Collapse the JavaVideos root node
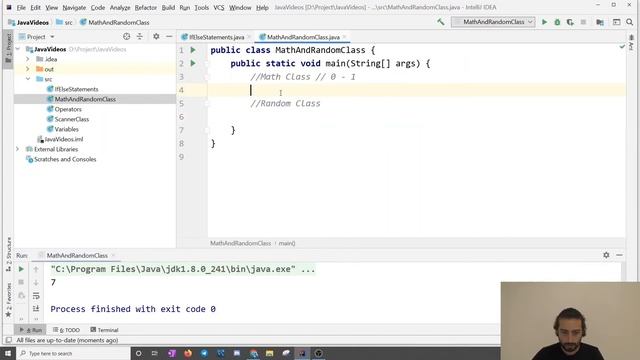 point(18,49)
